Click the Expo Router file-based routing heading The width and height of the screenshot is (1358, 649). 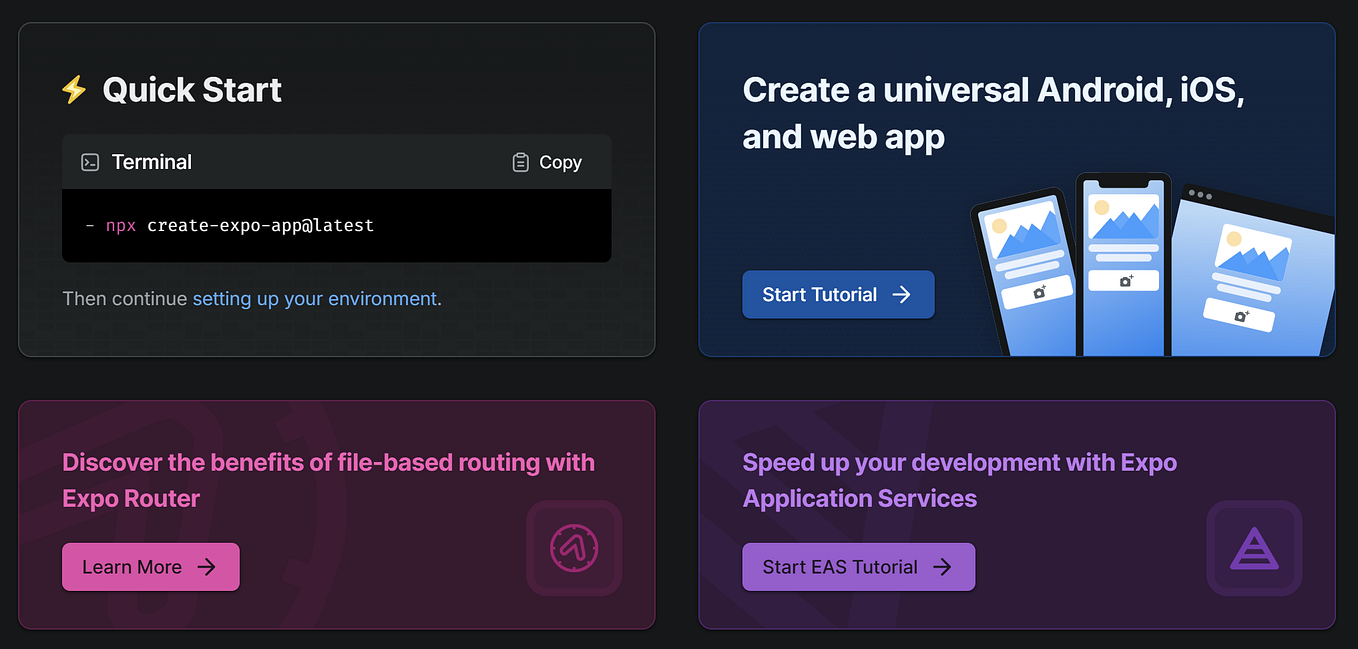pyautogui.click(x=328, y=479)
